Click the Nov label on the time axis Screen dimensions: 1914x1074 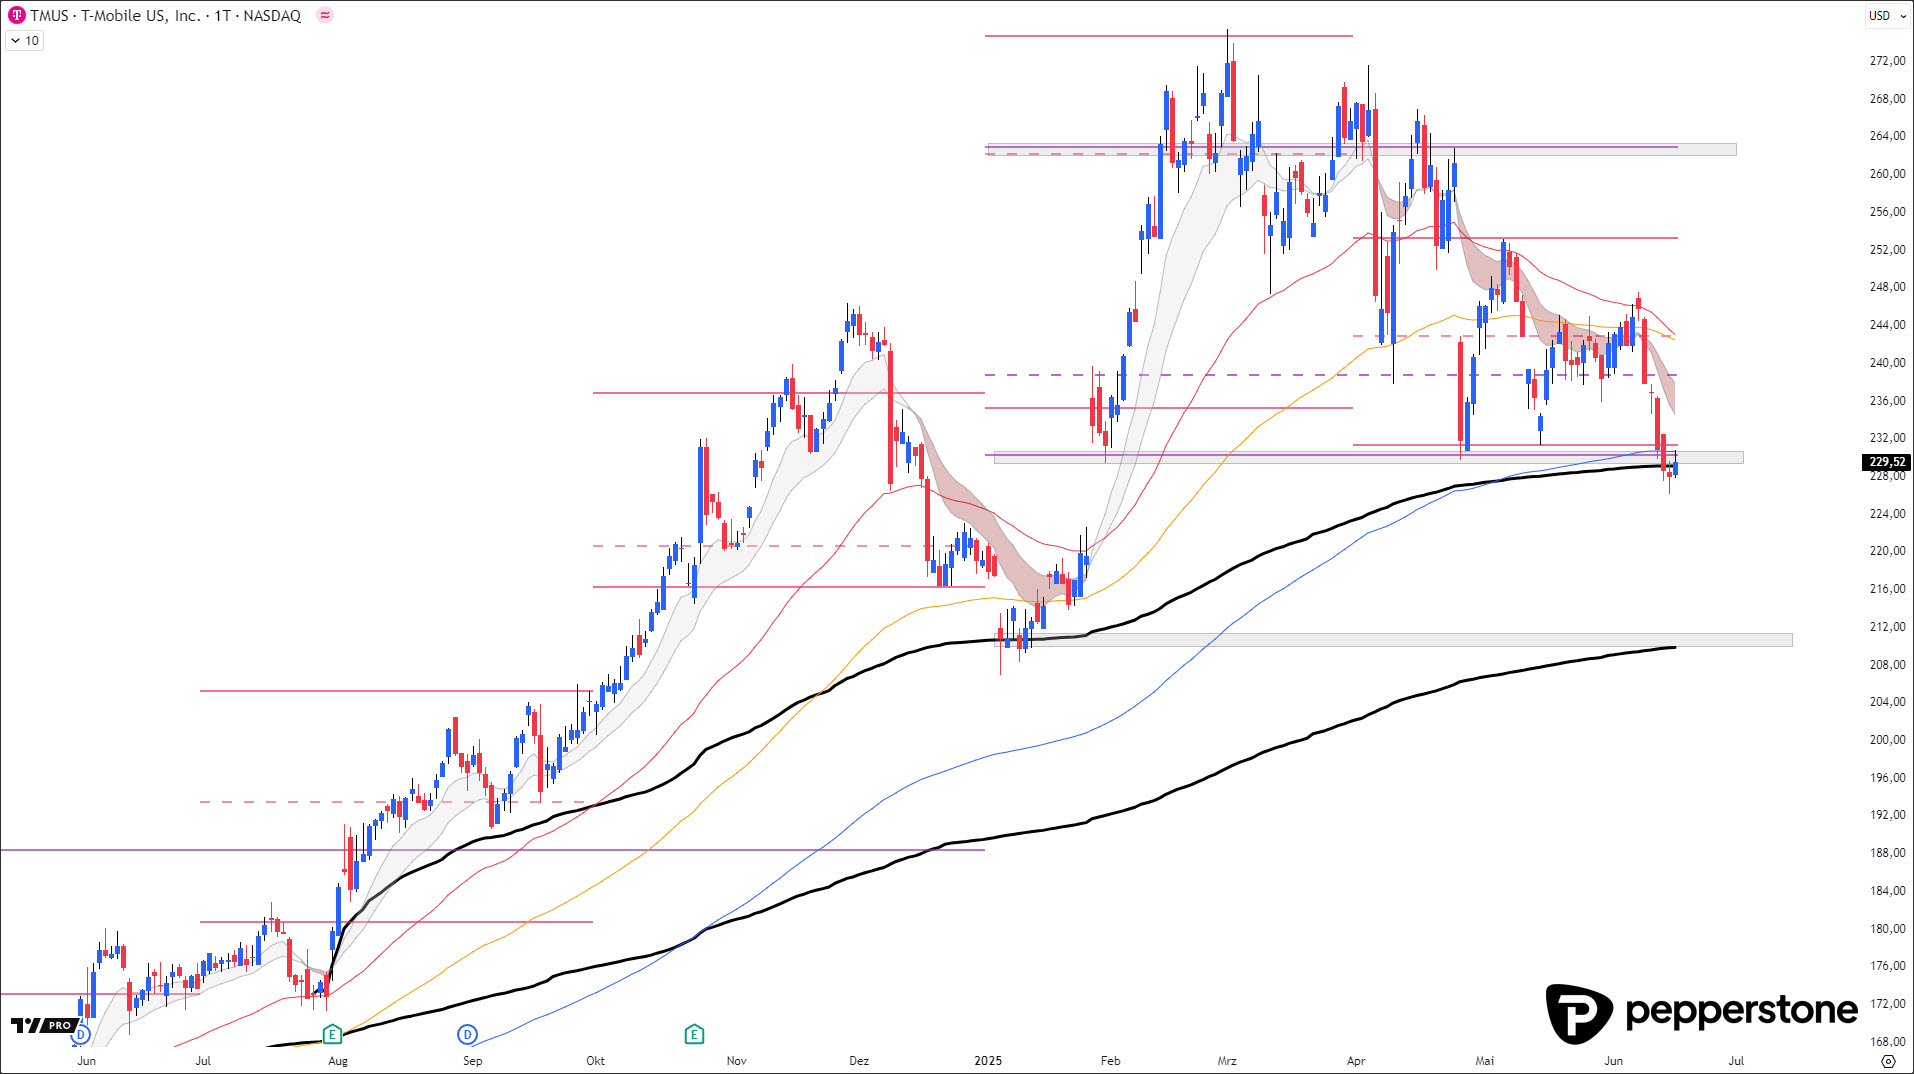737,1061
